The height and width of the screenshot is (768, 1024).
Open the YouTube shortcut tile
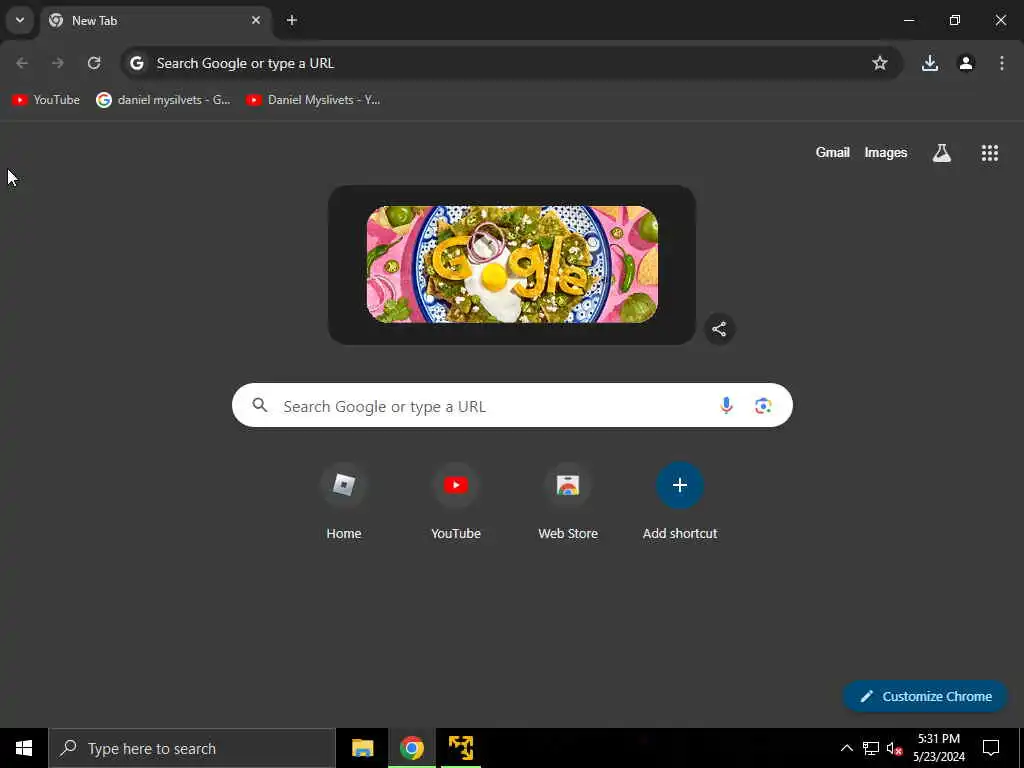456,502
